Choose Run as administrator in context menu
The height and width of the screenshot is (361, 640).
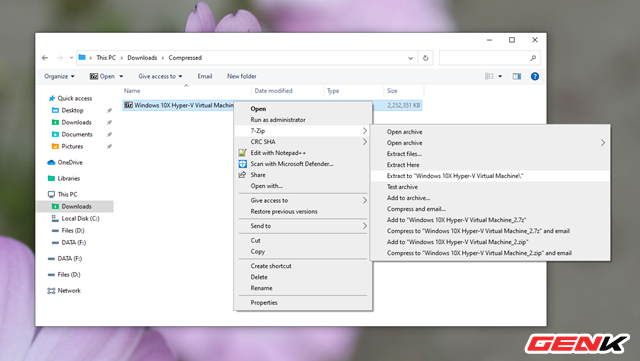pyautogui.click(x=303, y=120)
